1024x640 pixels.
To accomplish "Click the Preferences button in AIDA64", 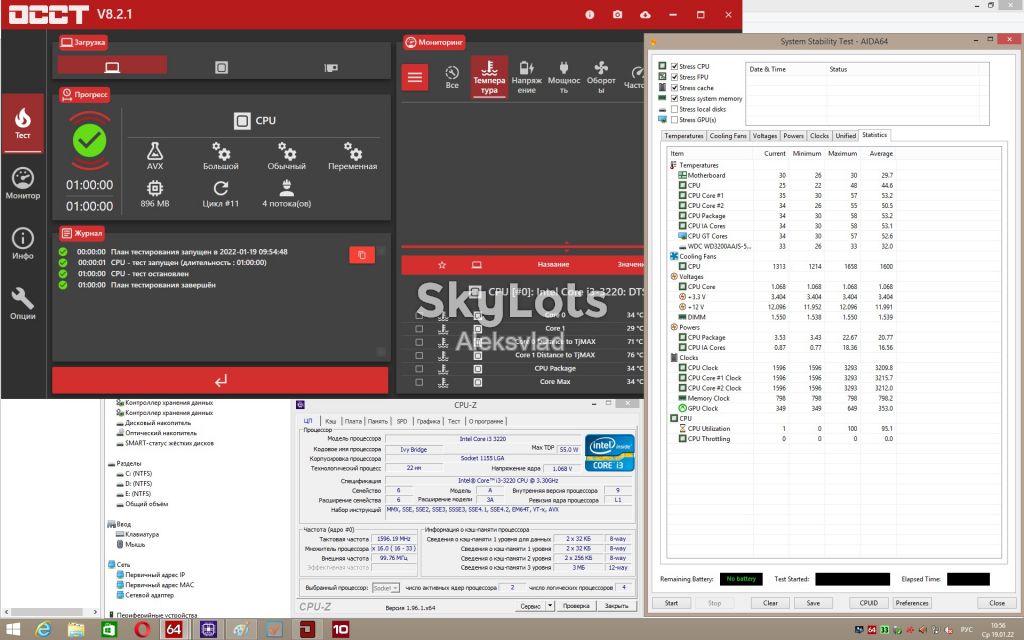I will (912, 603).
